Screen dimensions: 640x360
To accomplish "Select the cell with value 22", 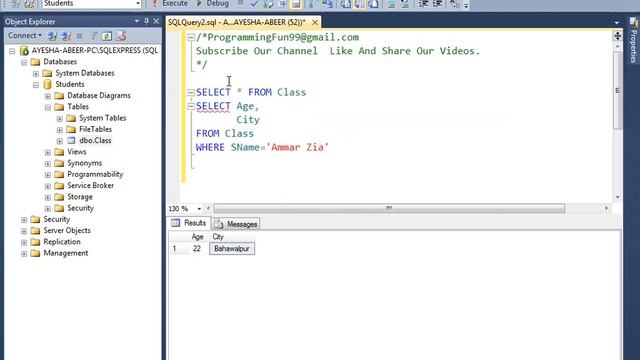I will [197, 249].
